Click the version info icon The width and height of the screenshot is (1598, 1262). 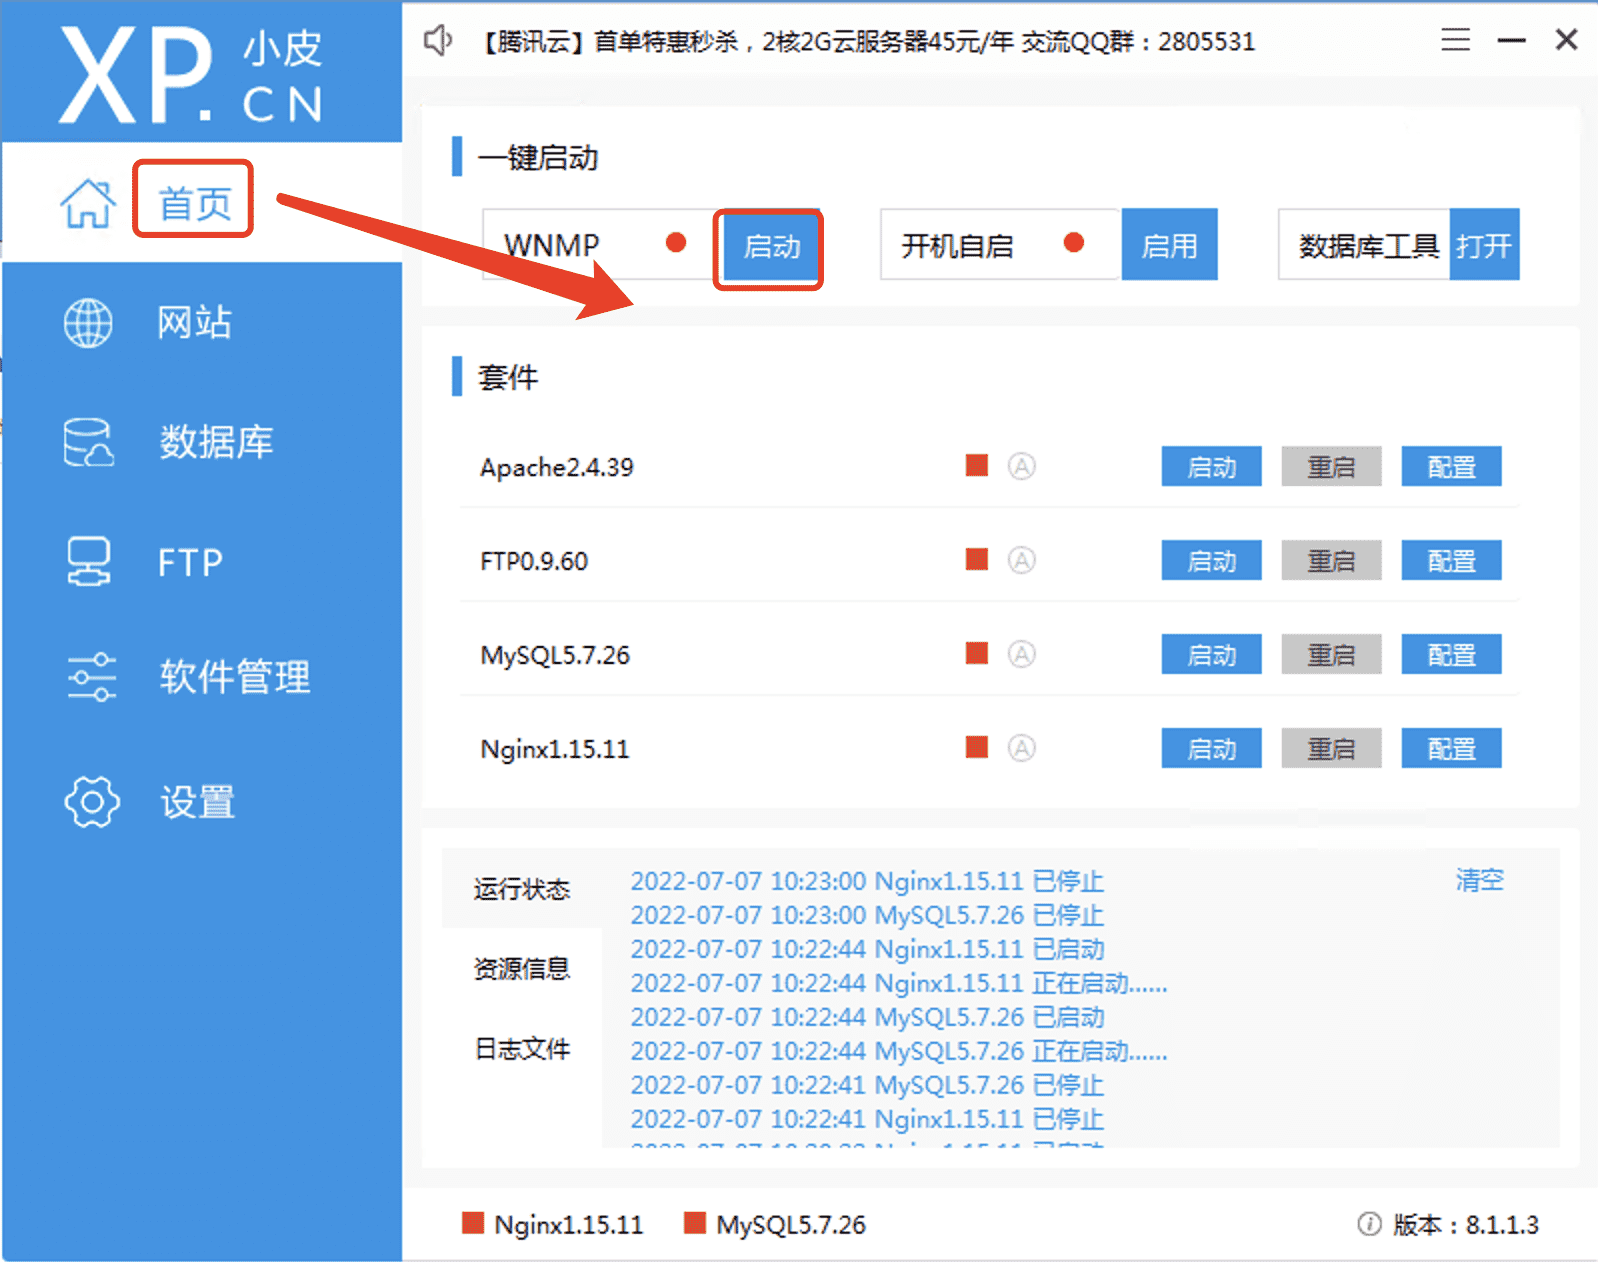tap(1369, 1224)
